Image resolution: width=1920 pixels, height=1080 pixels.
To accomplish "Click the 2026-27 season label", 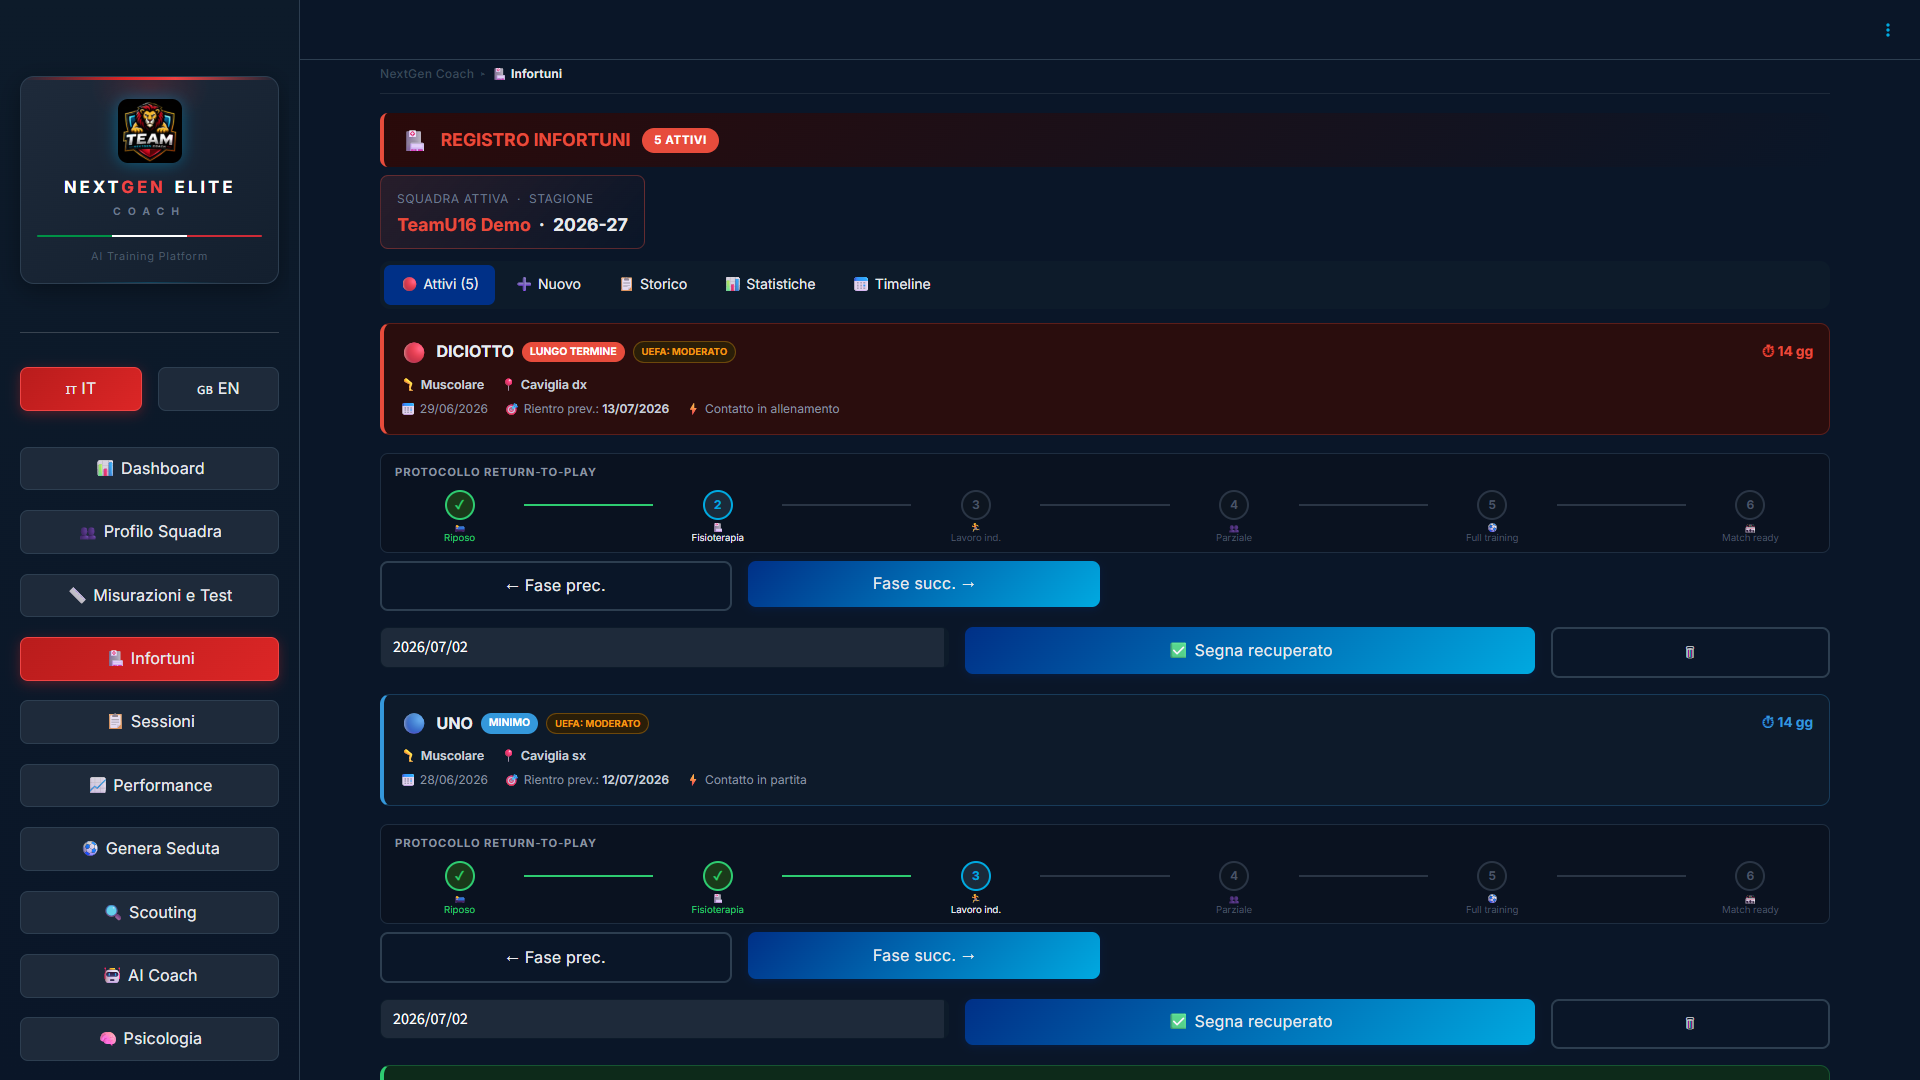I will coord(590,225).
